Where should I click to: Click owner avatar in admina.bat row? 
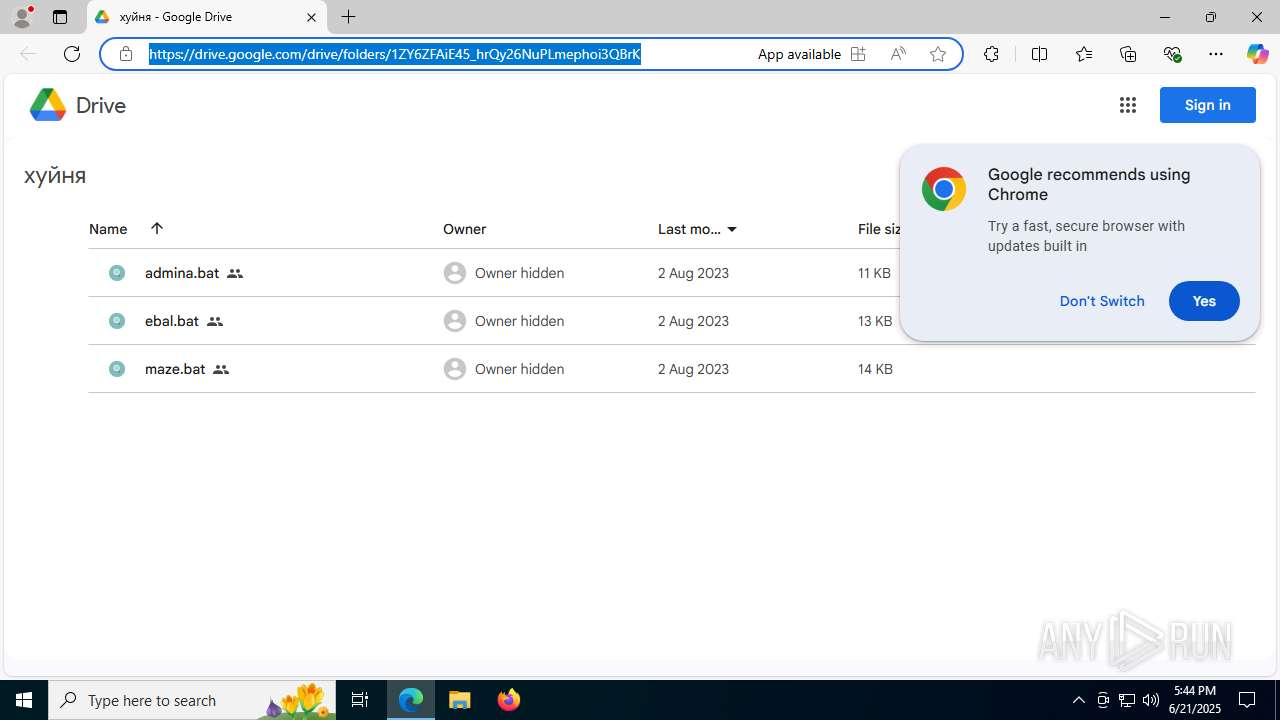click(x=455, y=273)
